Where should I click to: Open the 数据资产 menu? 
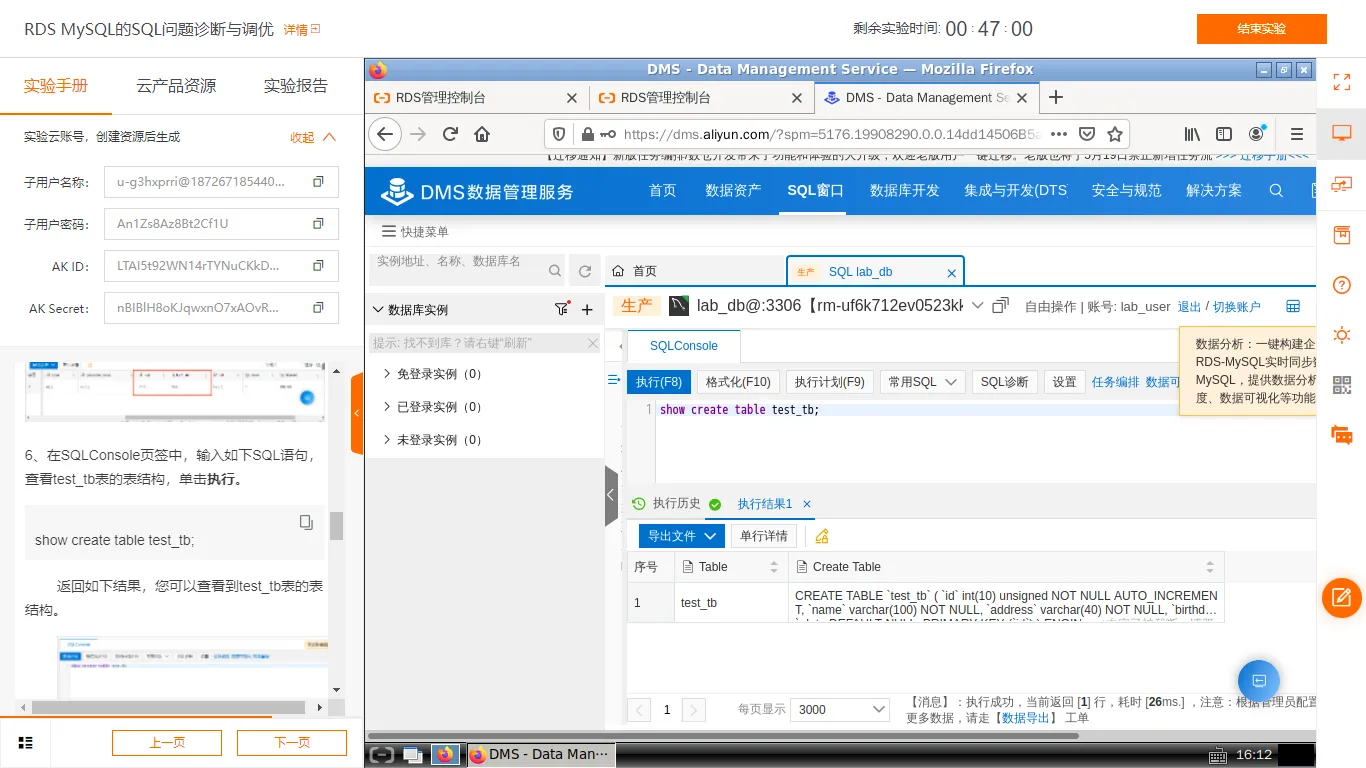click(x=733, y=190)
